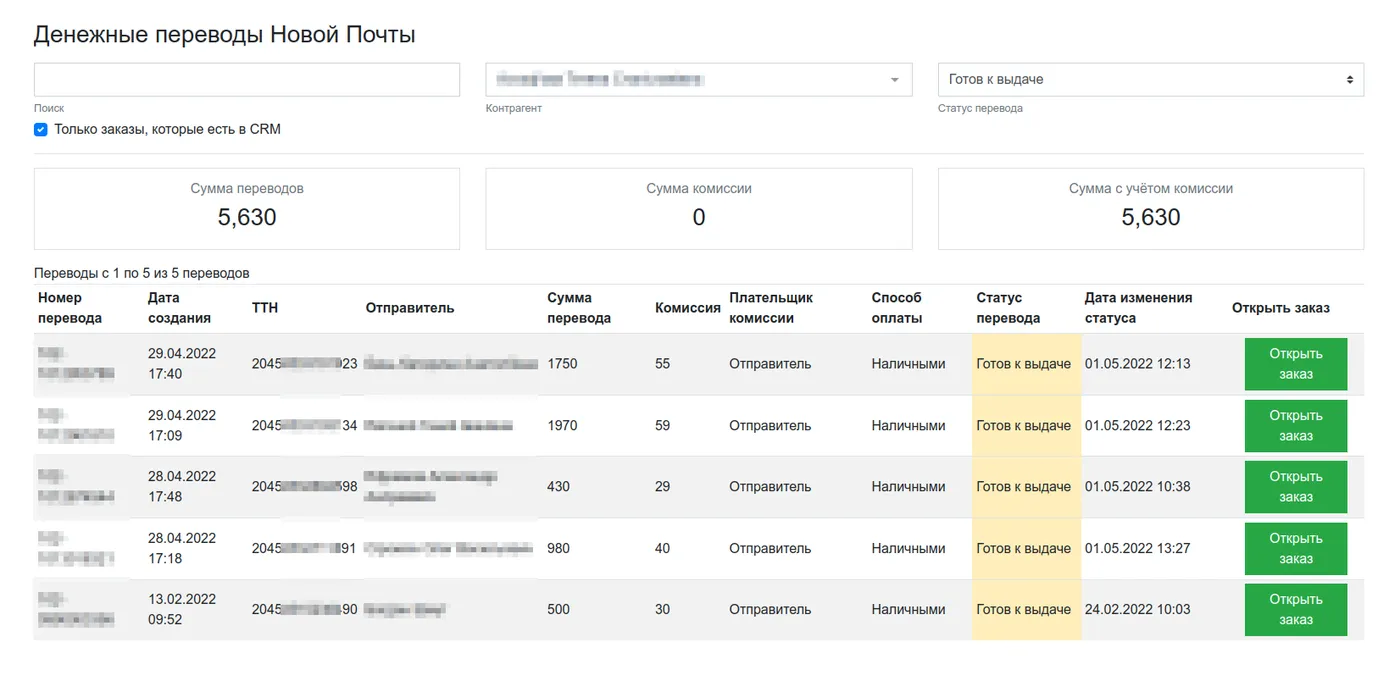Viewport: 1400px width, 681px height.
Task: Click status change date 01.05.2022 10:38
Action: click(1138, 487)
